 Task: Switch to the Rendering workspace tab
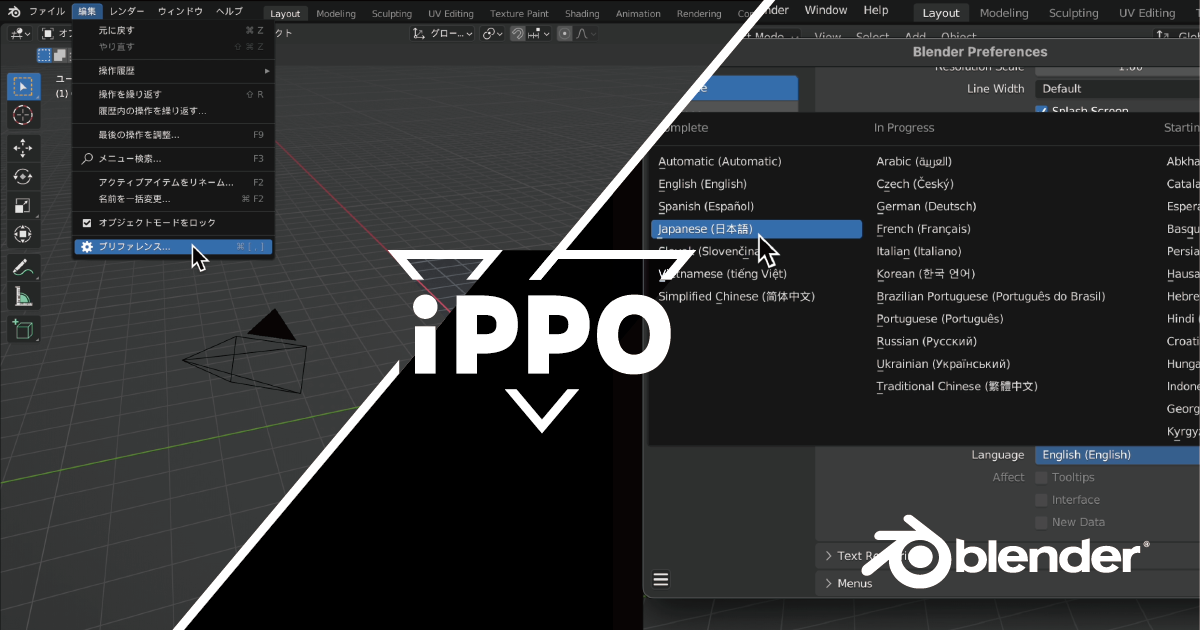pyautogui.click(x=699, y=14)
